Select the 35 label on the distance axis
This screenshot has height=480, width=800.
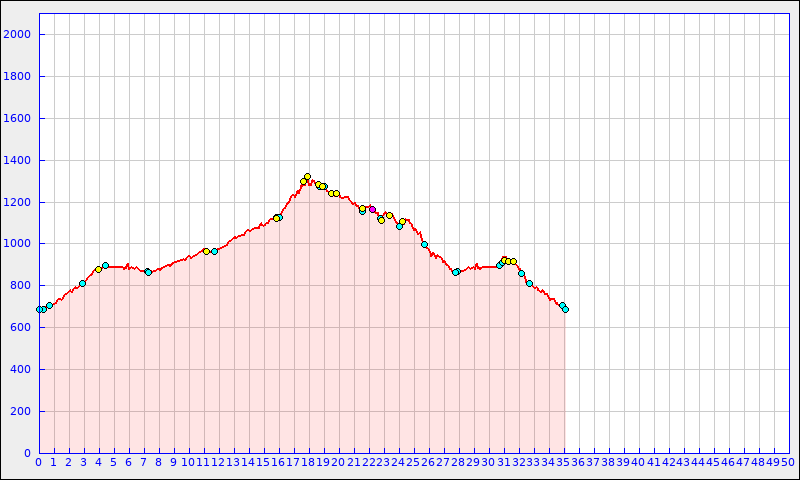[x=562, y=462]
